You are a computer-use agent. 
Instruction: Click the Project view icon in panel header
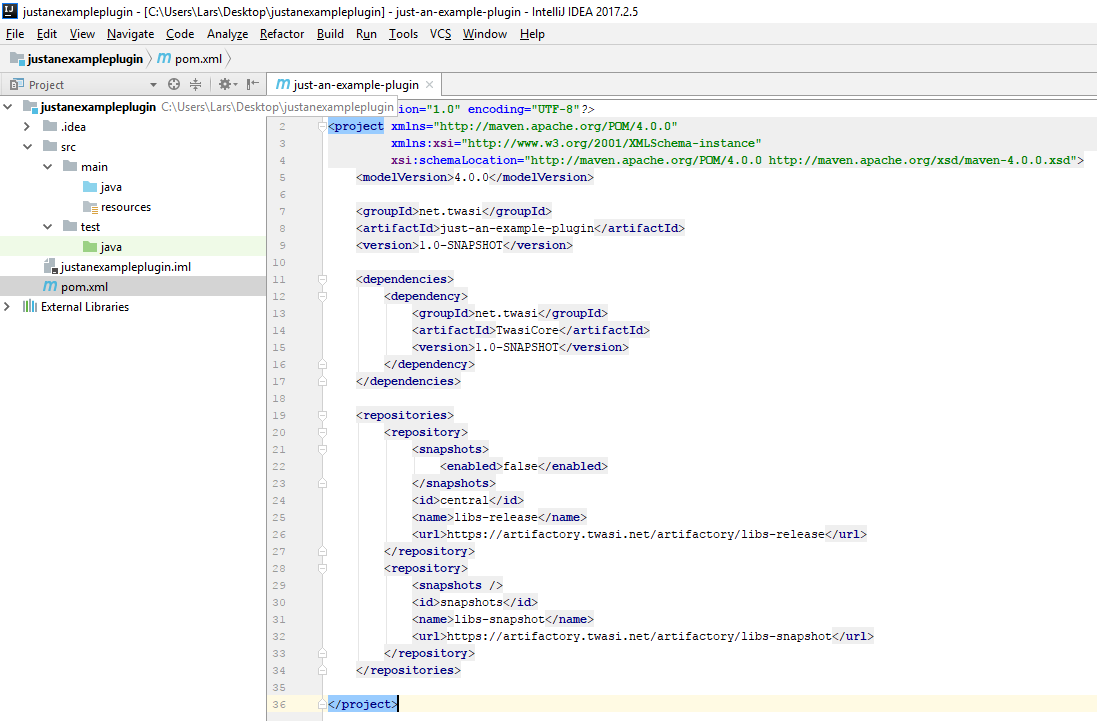(x=17, y=85)
